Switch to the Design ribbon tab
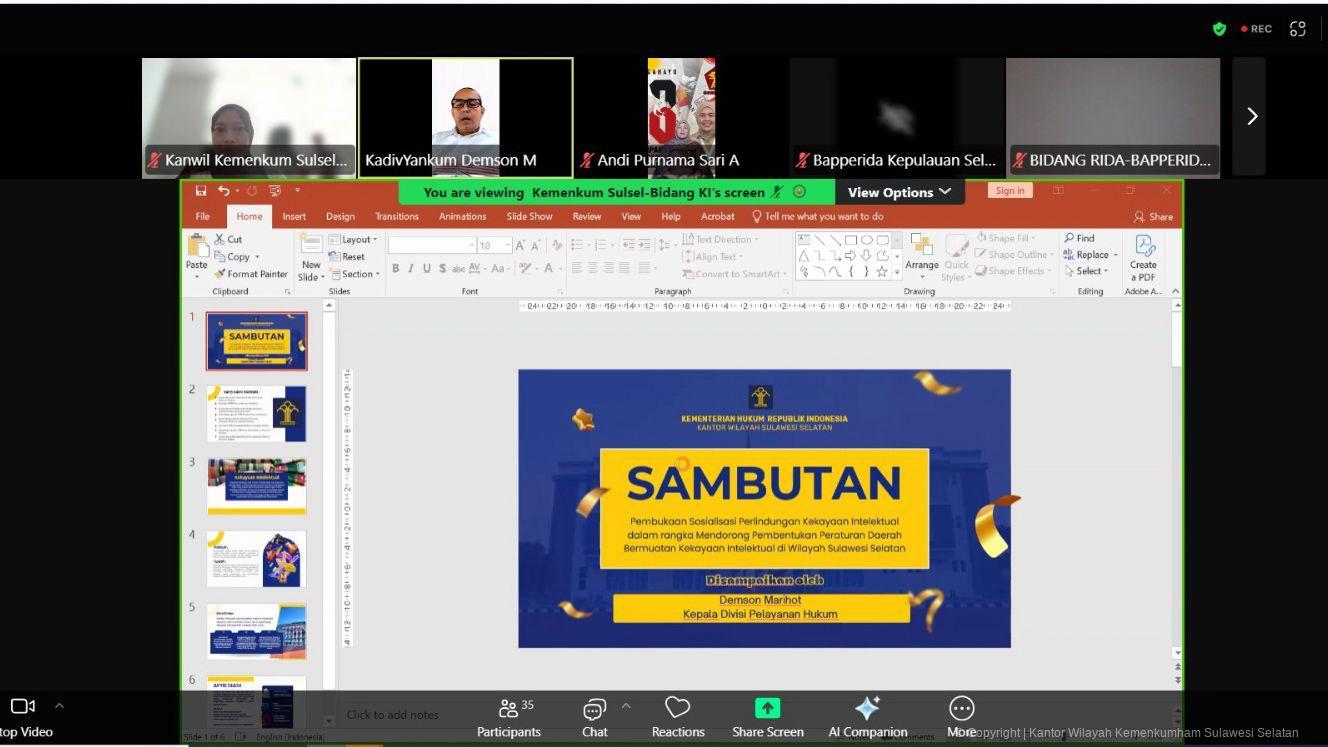Screen dimensions: 1328x747 click(340, 216)
